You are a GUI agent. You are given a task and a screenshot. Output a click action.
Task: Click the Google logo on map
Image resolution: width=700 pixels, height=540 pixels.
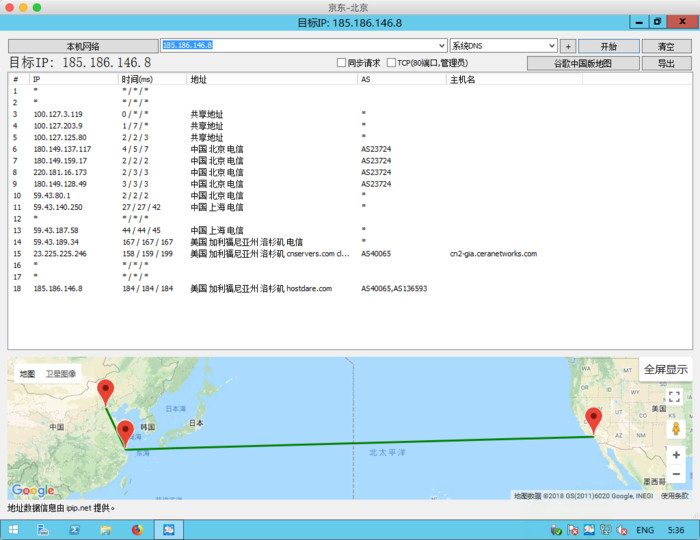tap(33, 490)
